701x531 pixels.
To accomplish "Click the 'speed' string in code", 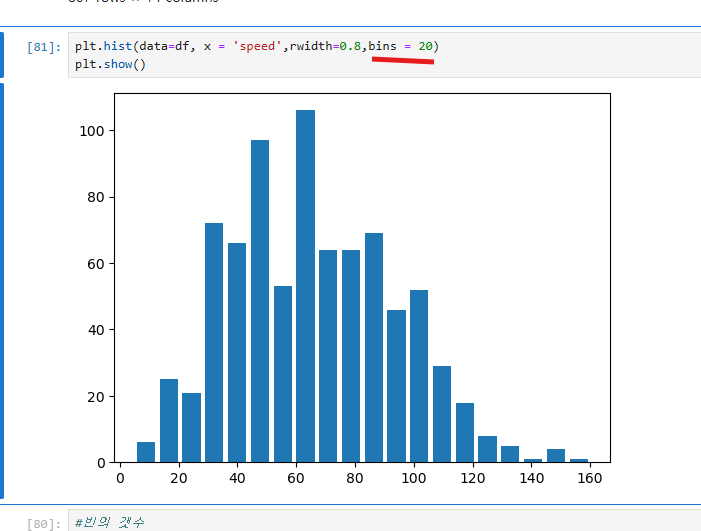I will [257, 46].
